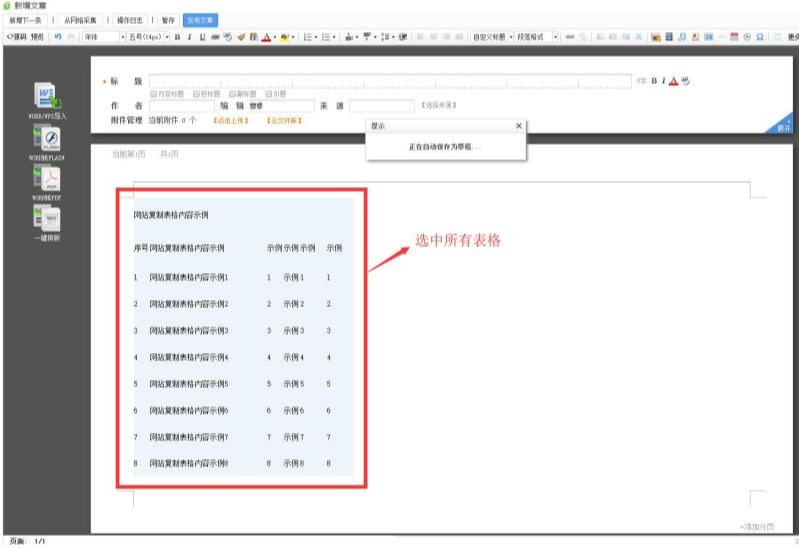Image resolution: width=799 pixels, height=549 pixels.
Task: Toggle bold in the editor toolbar
Action: point(177,37)
